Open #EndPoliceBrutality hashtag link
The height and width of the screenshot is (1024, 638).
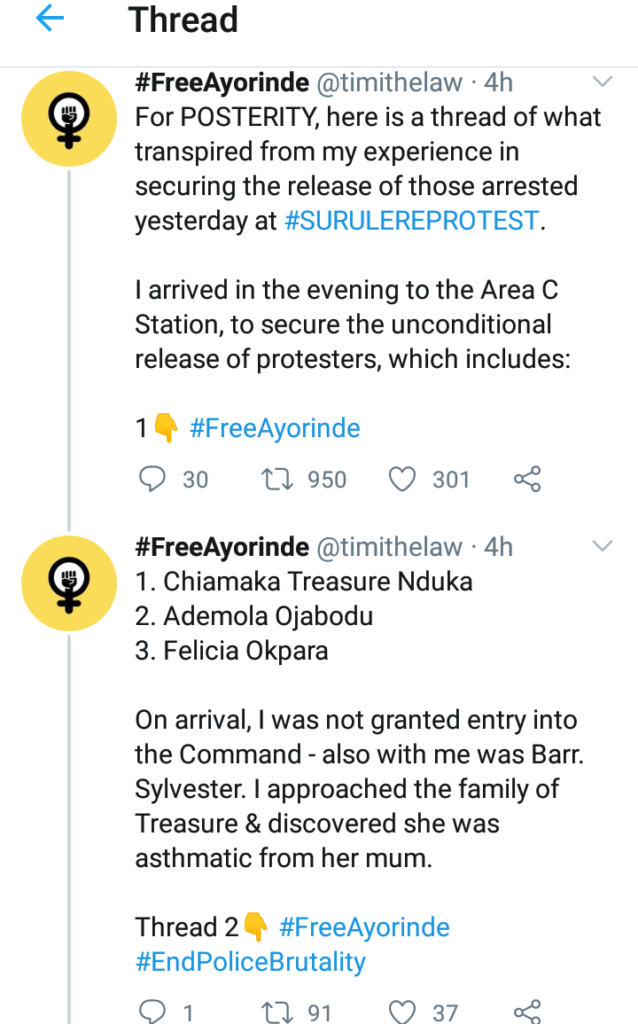click(251, 962)
